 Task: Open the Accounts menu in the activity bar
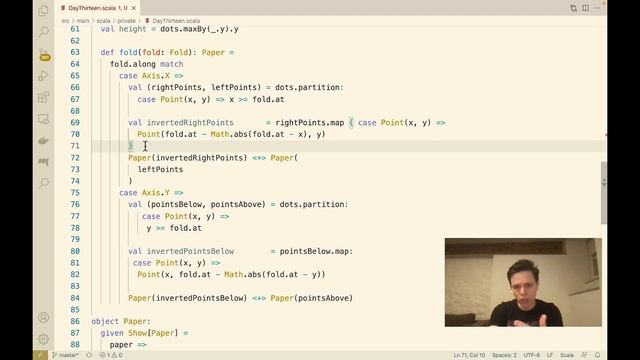[43, 317]
